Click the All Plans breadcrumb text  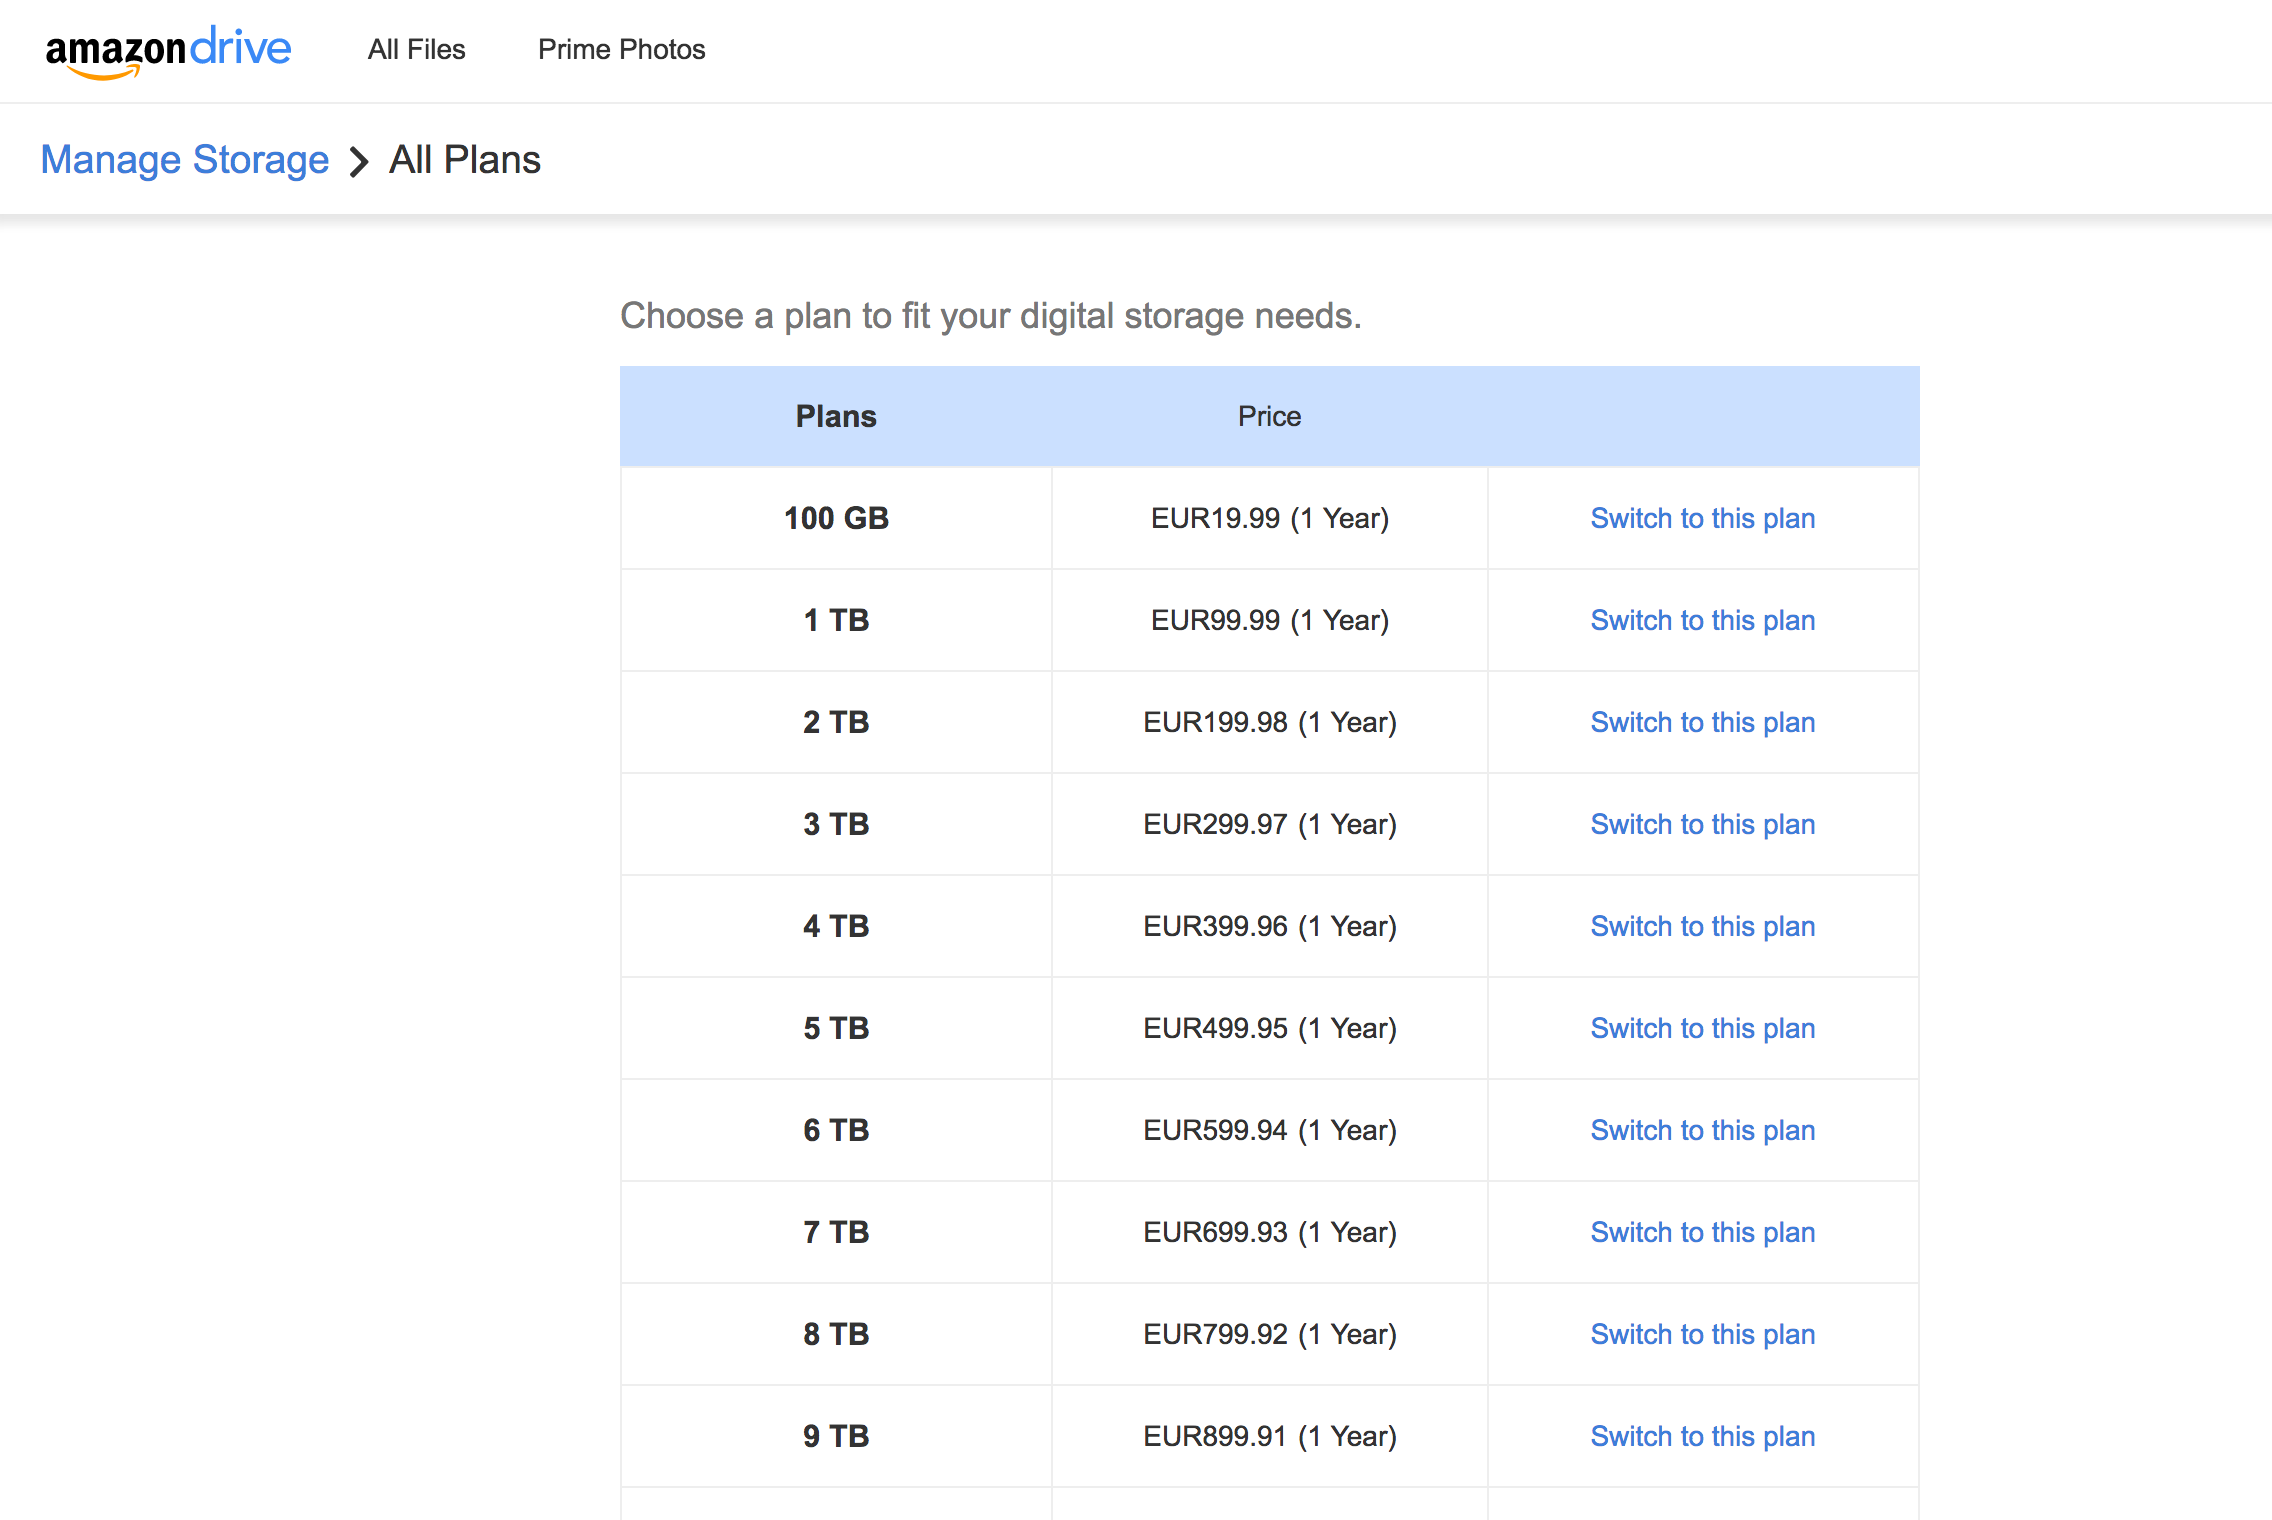pyautogui.click(x=465, y=160)
